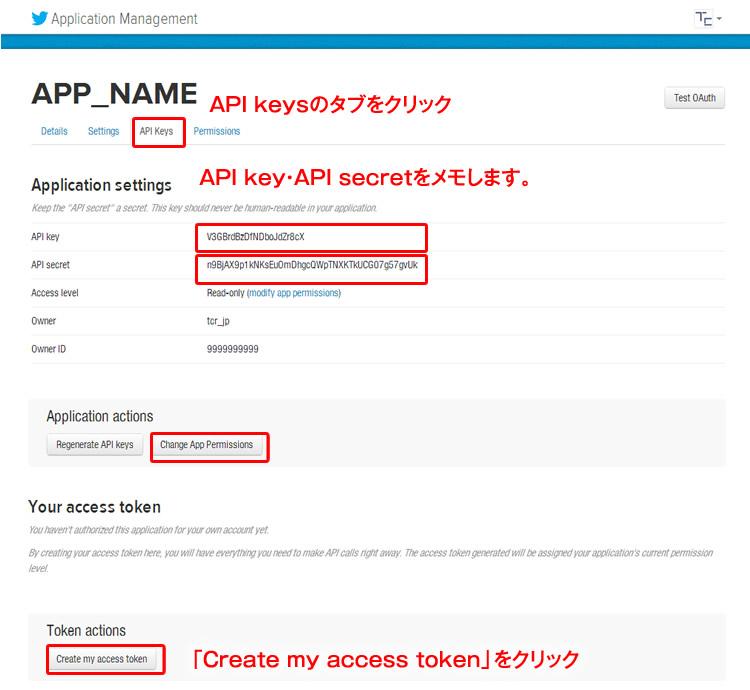Open Application Management home link
Image resolution: width=750 pixels, height=690 pixels.
click(x=124, y=19)
